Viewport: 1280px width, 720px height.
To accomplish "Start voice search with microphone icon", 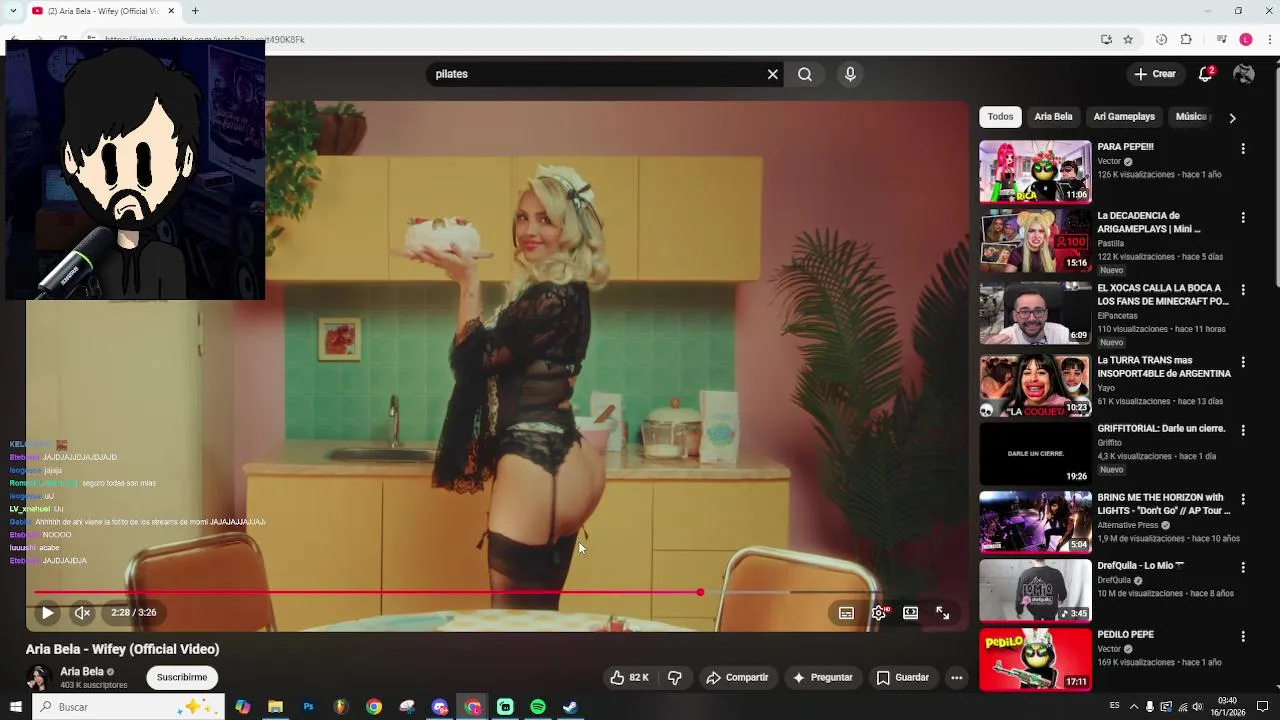I will point(850,74).
